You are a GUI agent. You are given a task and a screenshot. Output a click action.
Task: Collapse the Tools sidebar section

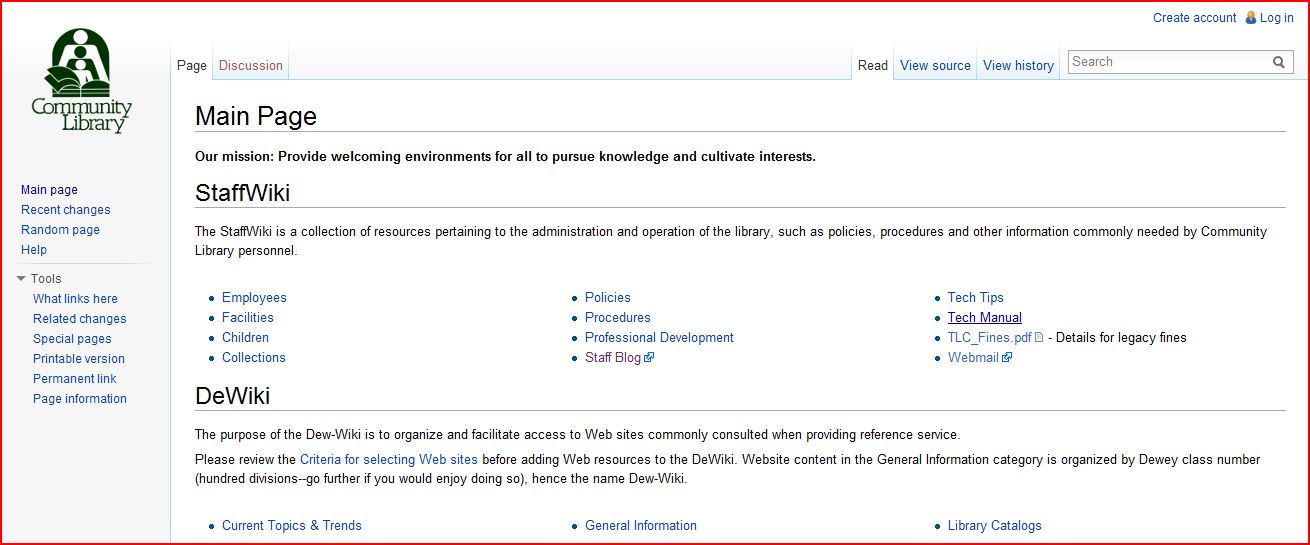click(x=22, y=279)
